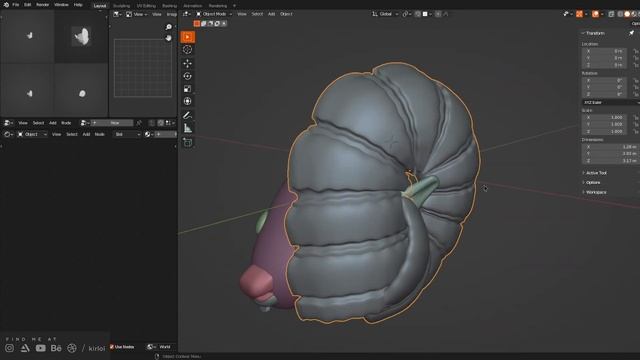Open the proportional editing falloff selector
640x360 pixels.
pos(446,14)
